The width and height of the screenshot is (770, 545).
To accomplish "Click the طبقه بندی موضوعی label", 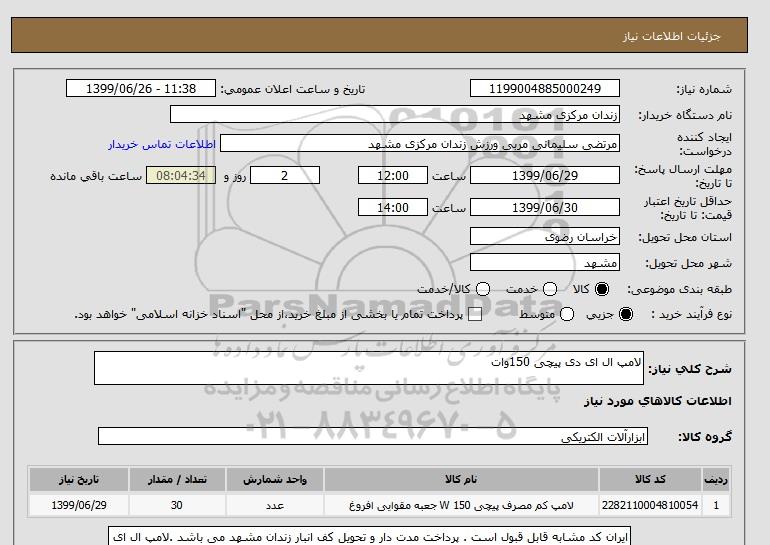I will coord(680,290).
